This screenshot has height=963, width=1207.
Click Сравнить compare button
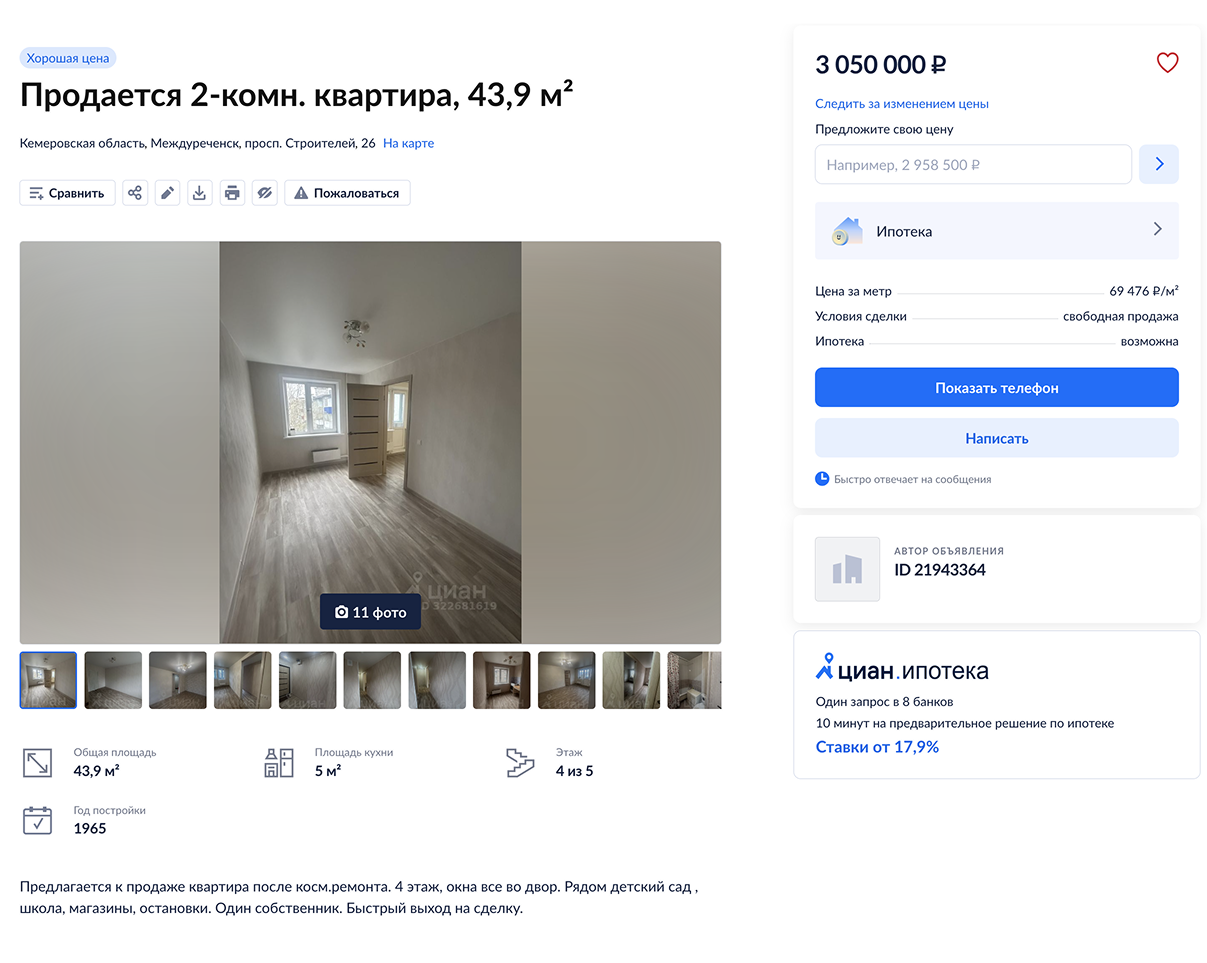[x=67, y=193]
